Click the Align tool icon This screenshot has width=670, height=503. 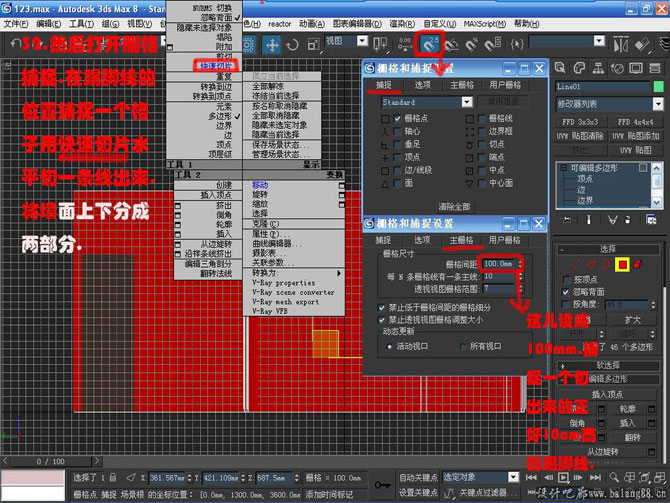641,44
